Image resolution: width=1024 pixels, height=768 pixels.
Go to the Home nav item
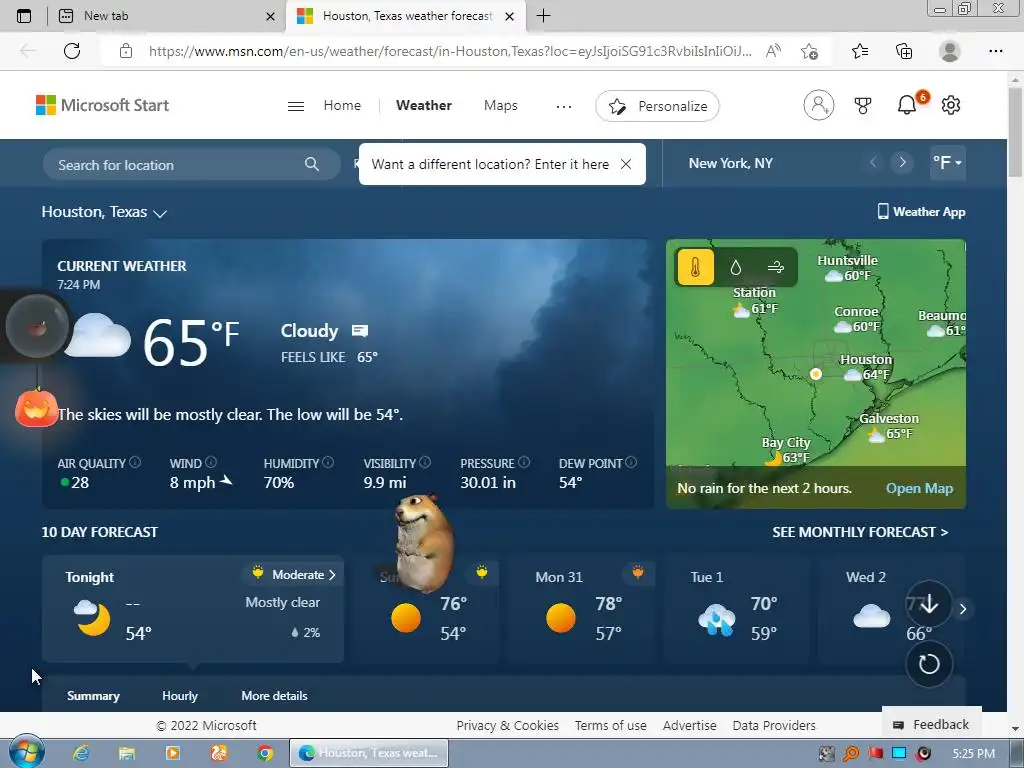point(342,105)
